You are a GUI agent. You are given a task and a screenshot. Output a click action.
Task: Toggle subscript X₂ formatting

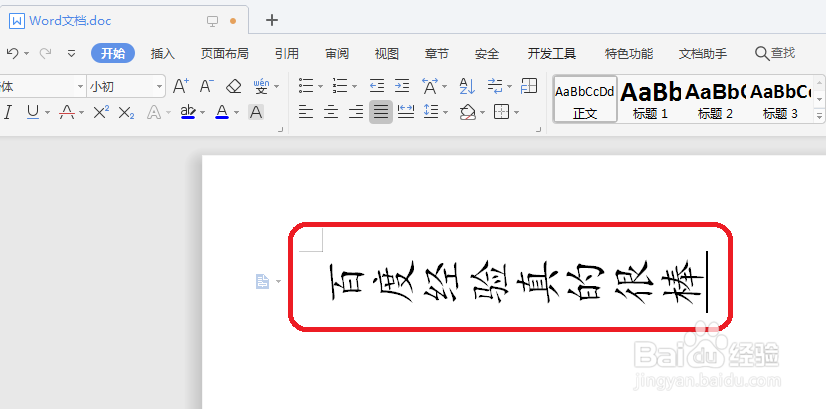click(126, 112)
